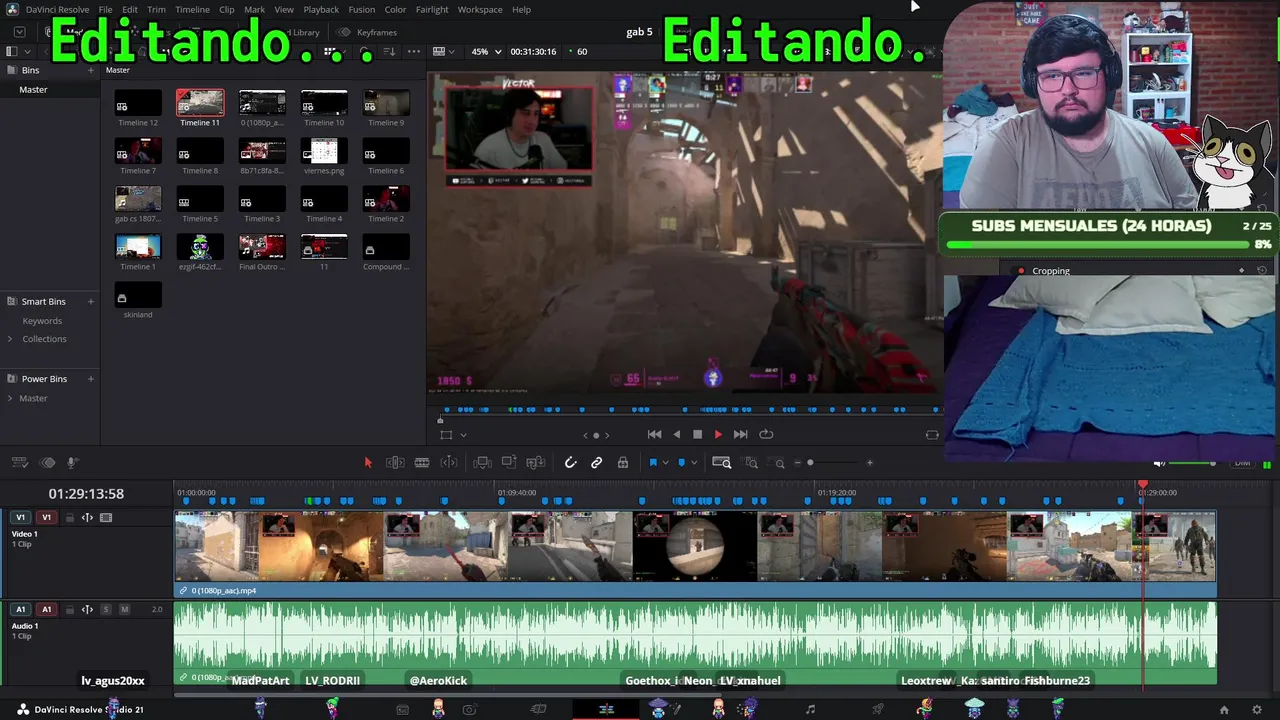1280x720 pixels.
Task: Click the Full Extent Zoom icon
Action: [721, 462]
